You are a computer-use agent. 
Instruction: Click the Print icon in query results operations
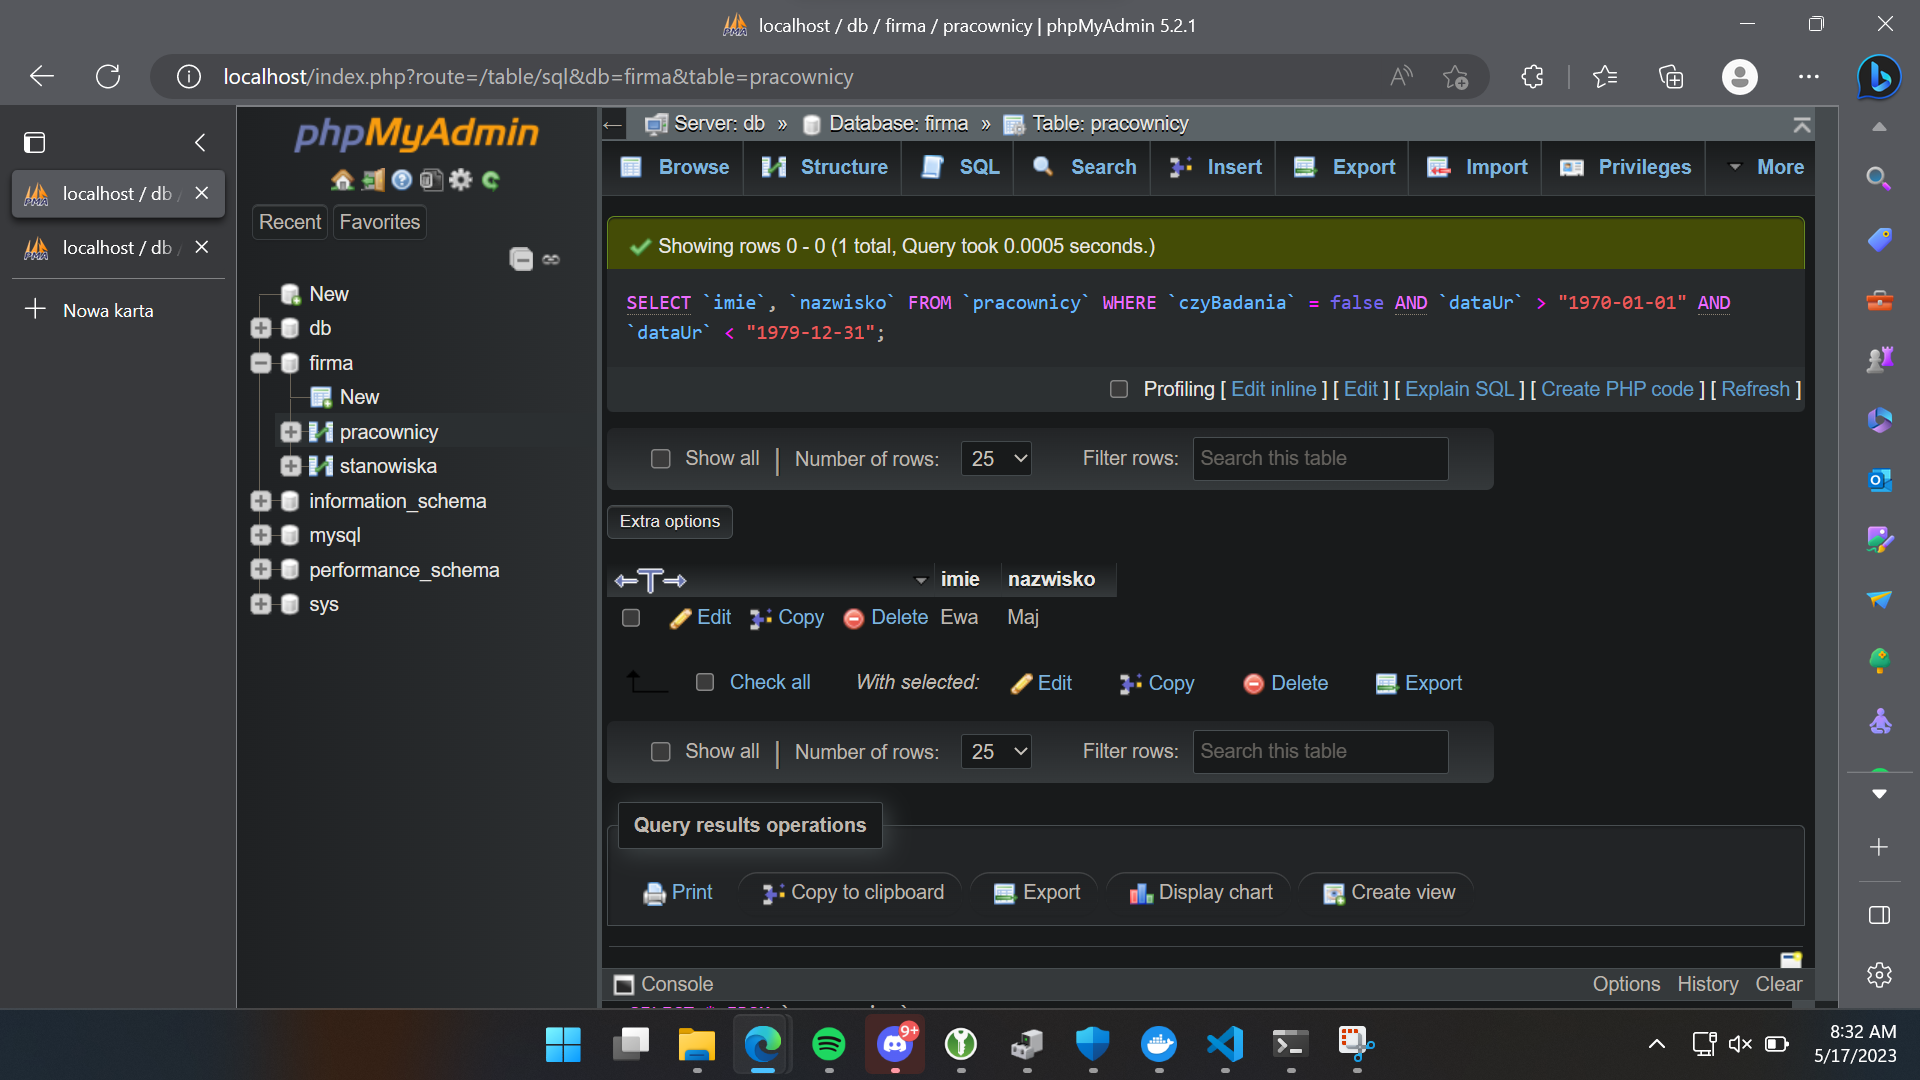(x=654, y=894)
